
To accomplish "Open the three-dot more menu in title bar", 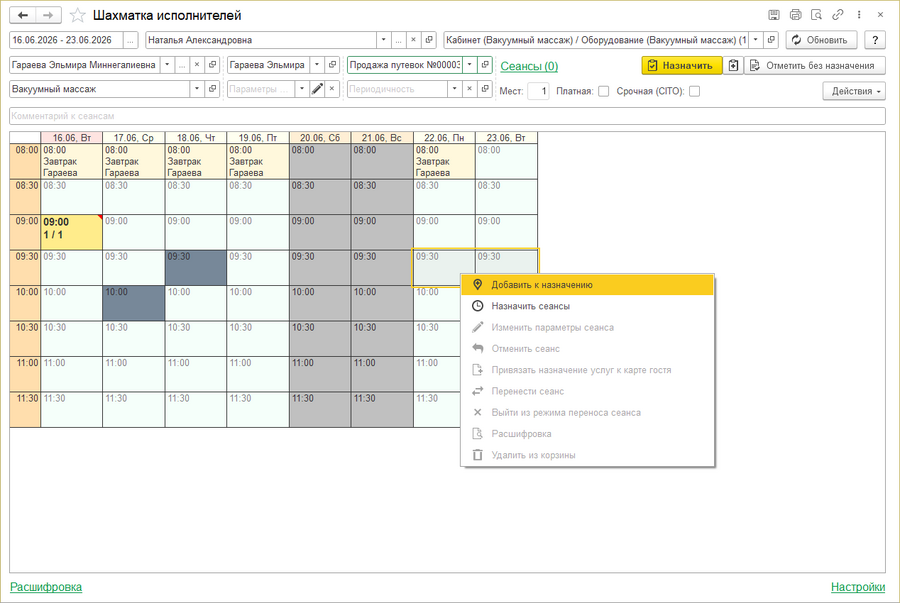I will [x=859, y=15].
